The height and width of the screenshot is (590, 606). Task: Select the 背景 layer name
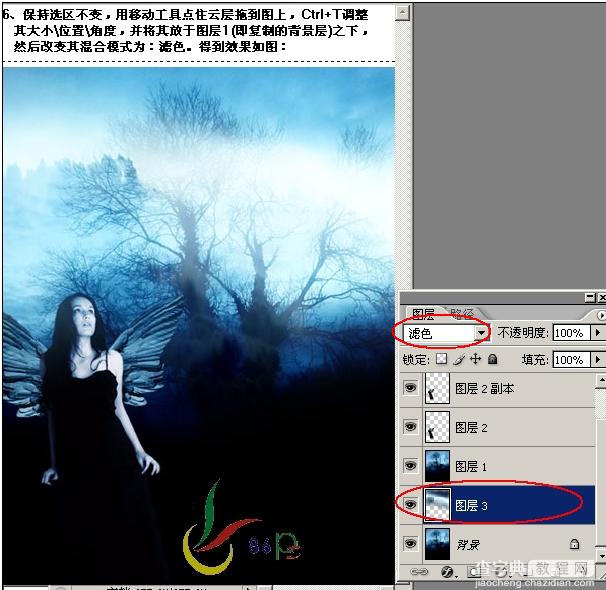pyautogui.click(x=468, y=544)
